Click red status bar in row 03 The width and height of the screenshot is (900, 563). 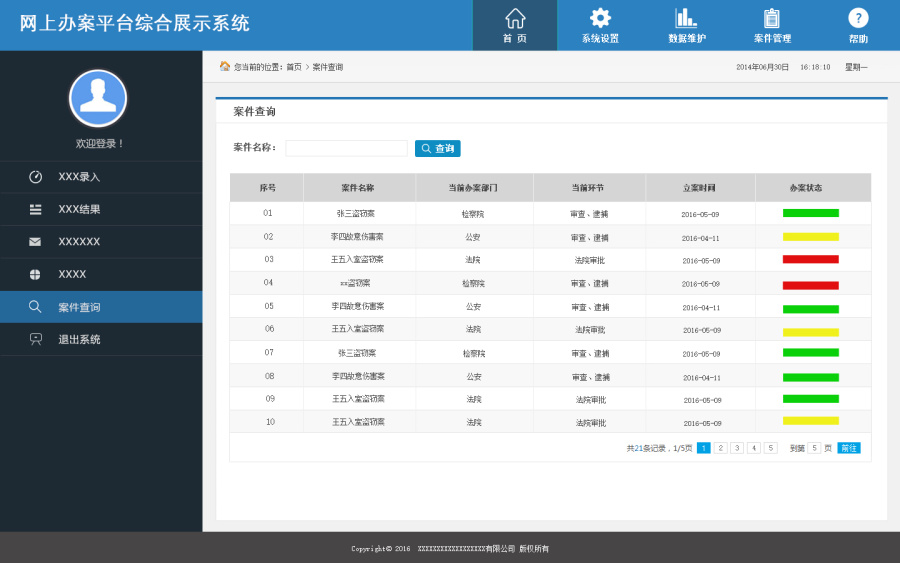[810, 259]
